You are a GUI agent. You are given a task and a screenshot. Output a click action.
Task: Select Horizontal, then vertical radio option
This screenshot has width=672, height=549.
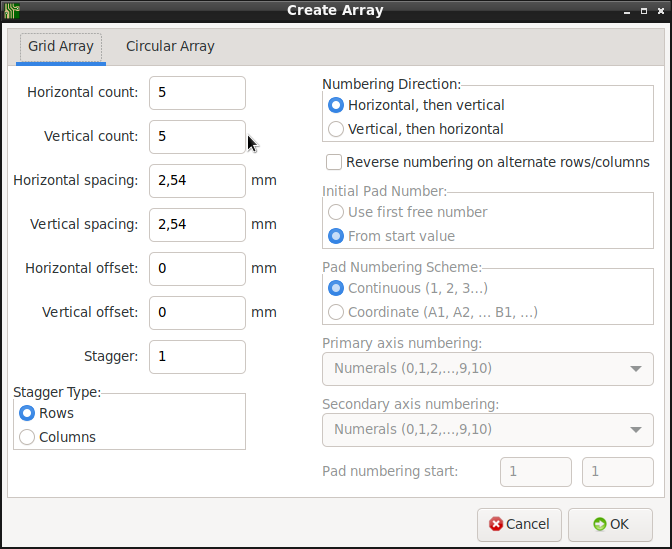pyautogui.click(x=416, y=105)
